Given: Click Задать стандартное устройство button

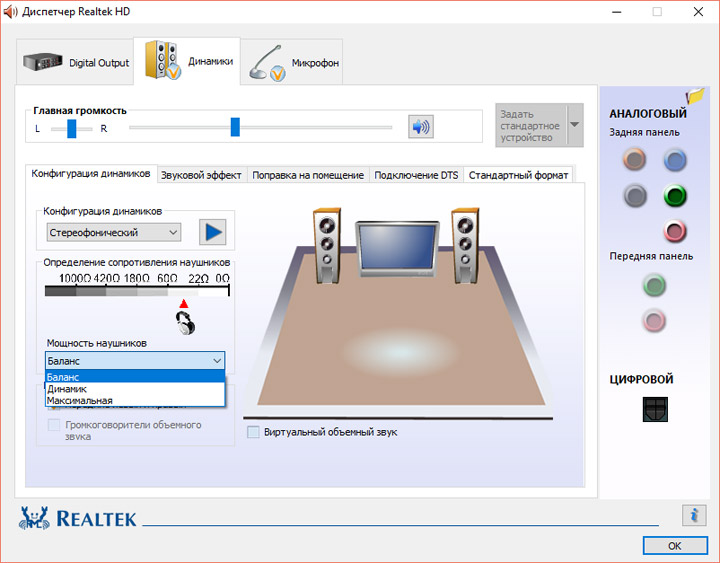Looking at the screenshot, I should point(531,125).
